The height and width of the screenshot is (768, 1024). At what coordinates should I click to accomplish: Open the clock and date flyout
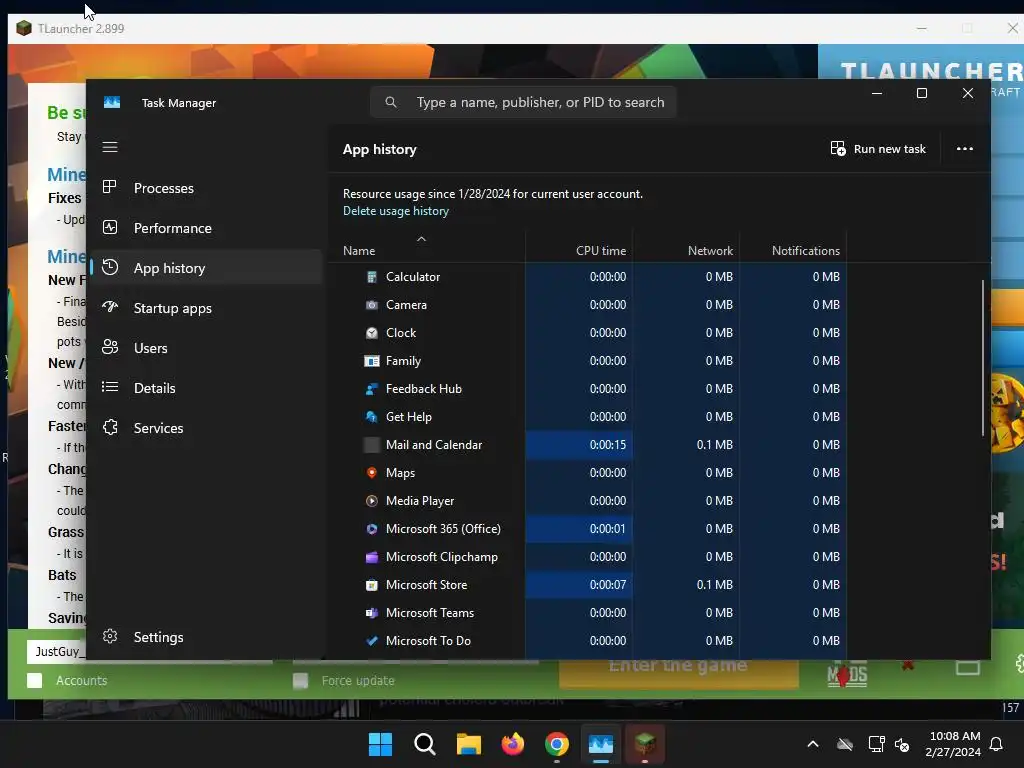tap(953, 744)
